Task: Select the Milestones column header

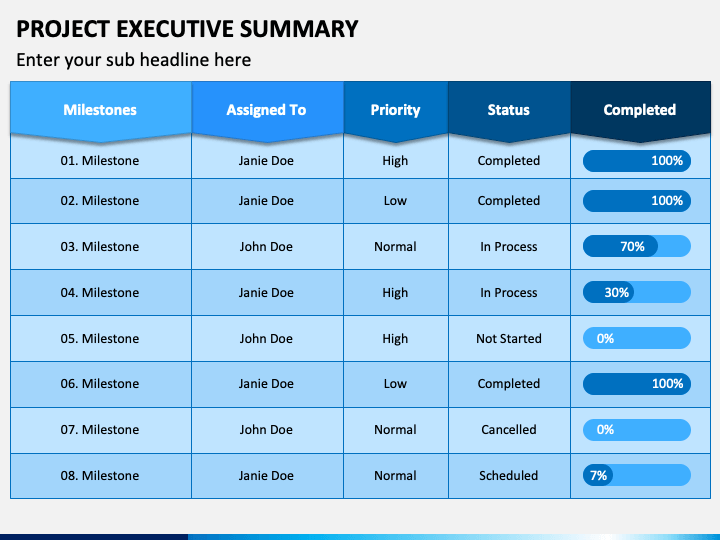Action: [101, 110]
